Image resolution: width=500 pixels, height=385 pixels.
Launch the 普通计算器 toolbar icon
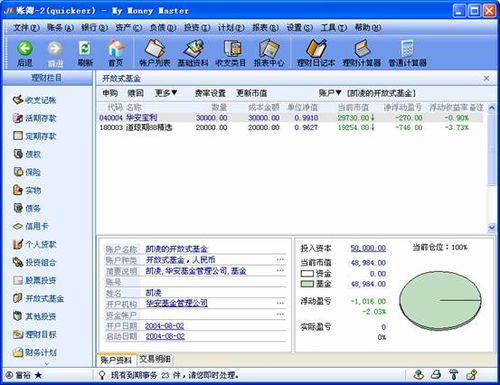pyautogui.click(x=407, y=49)
